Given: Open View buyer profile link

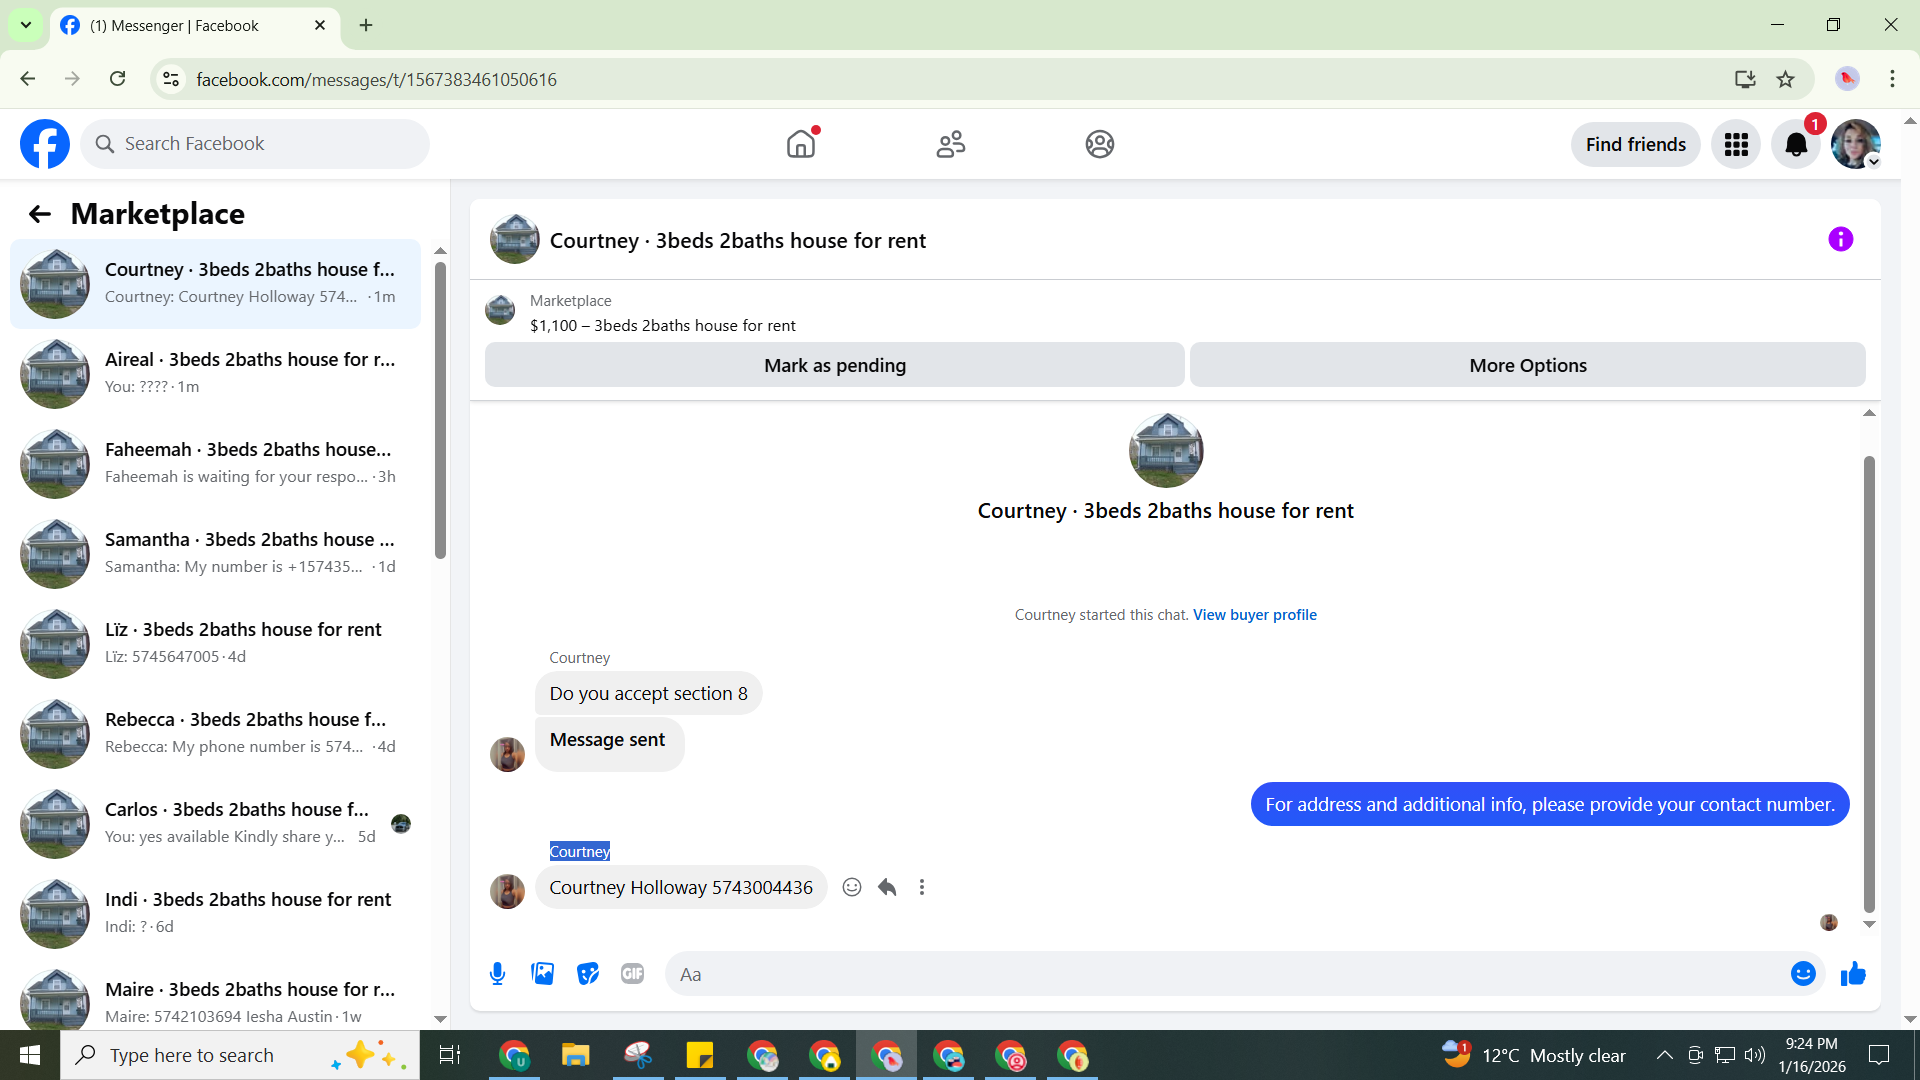Looking at the screenshot, I should 1254,615.
